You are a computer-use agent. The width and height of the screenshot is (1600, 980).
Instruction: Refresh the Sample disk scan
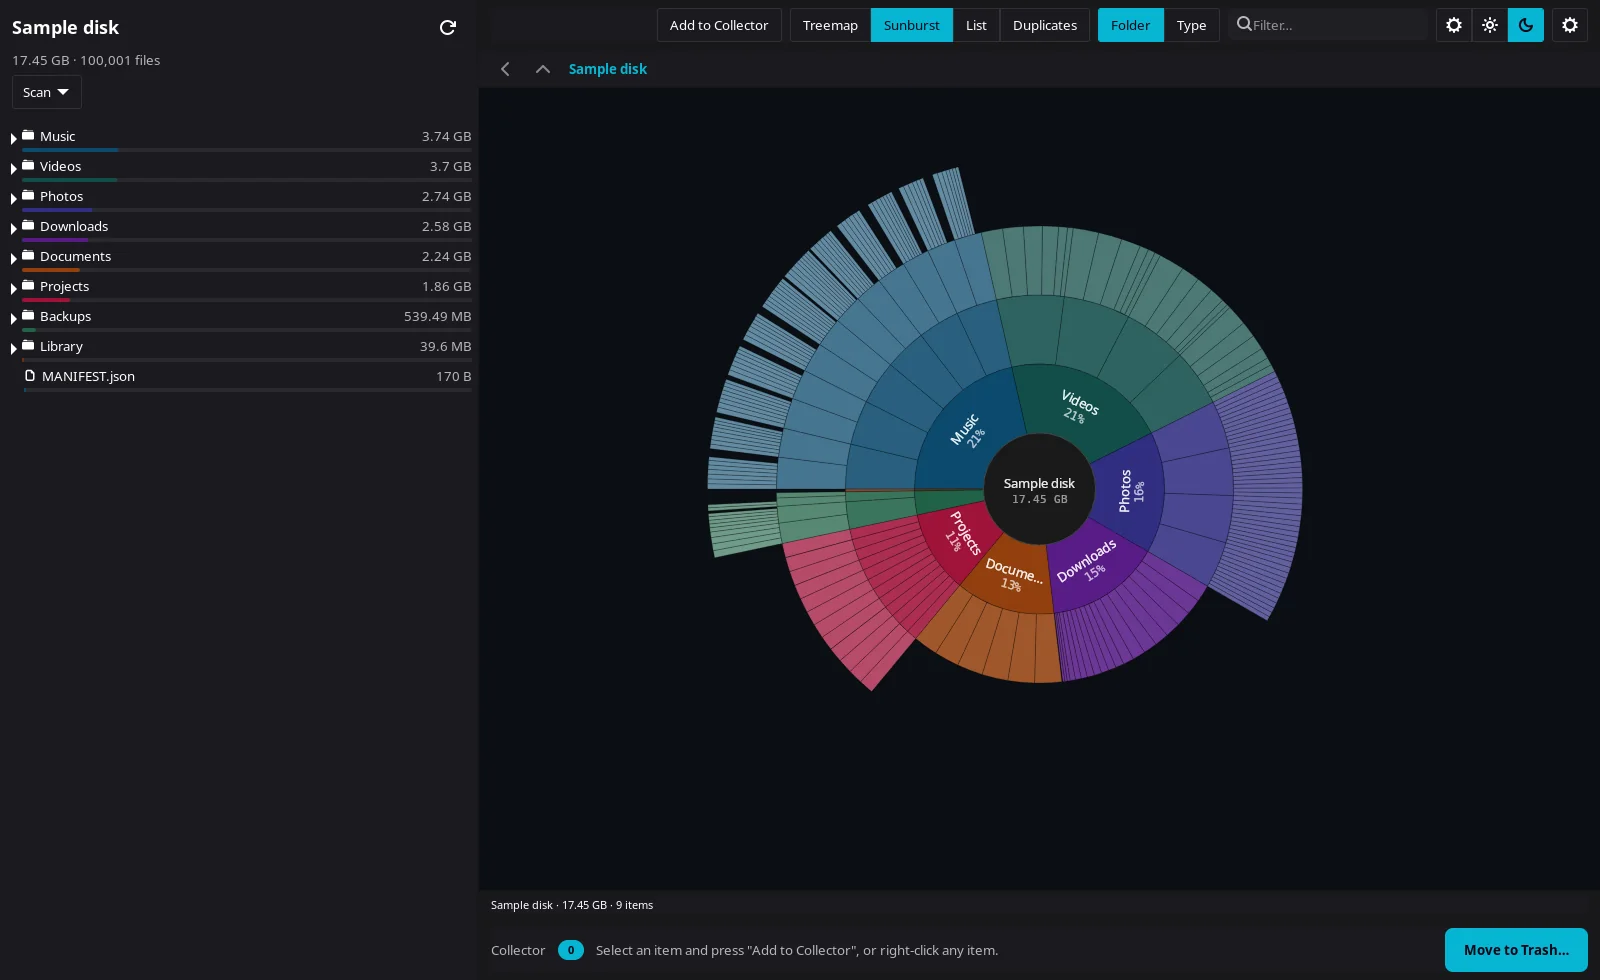(x=448, y=27)
